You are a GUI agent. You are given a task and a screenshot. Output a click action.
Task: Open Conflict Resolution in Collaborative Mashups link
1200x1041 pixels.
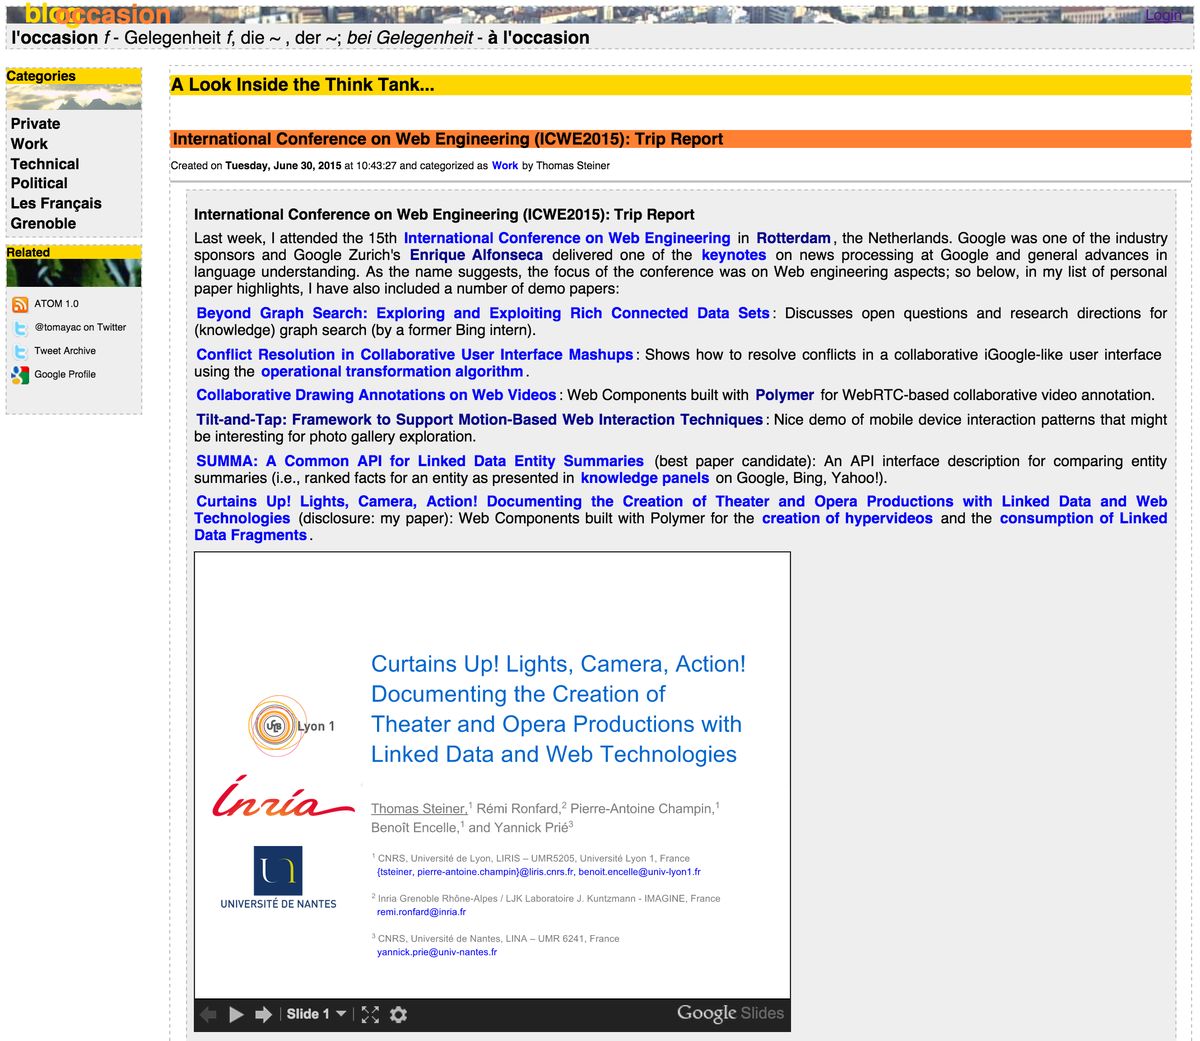tap(415, 354)
